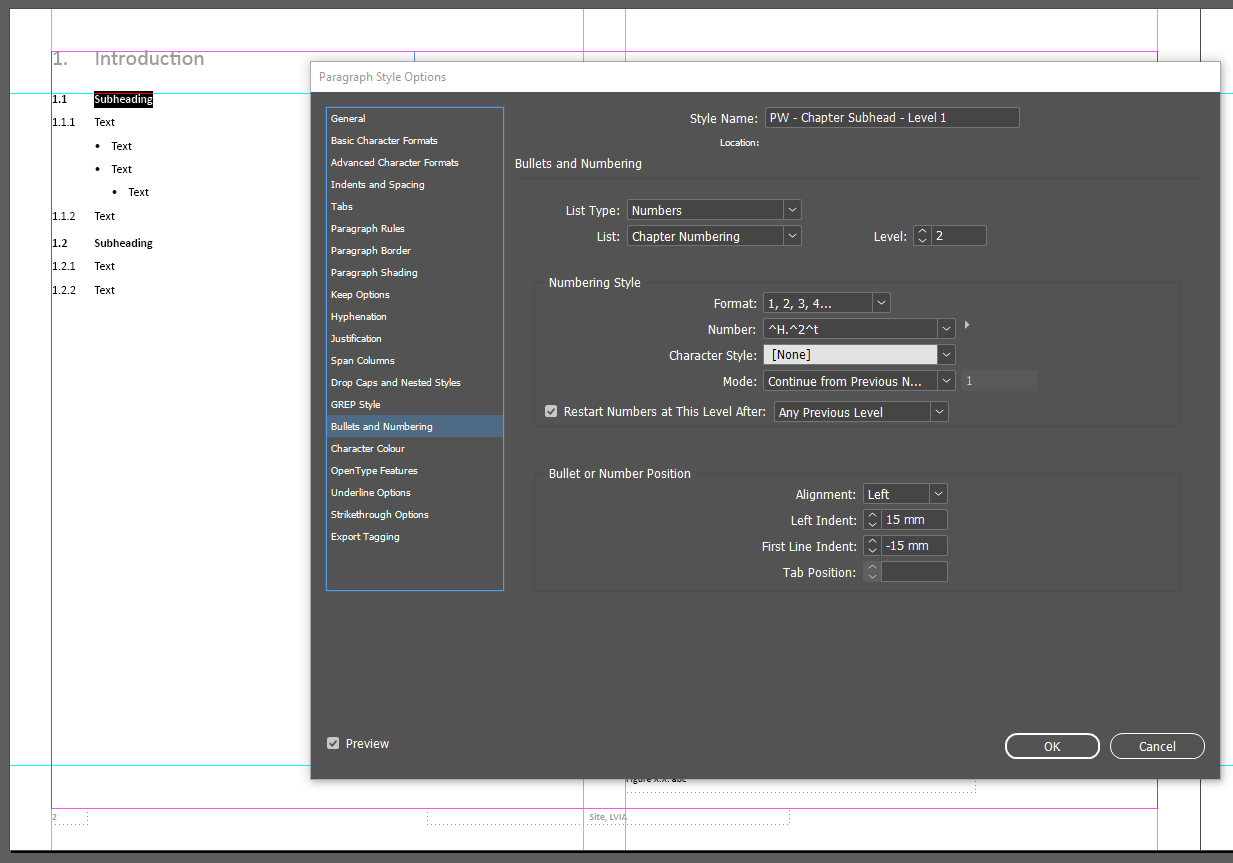Disable the Preview checkbox
Image resolution: width=1233 pixels, height=863 pixels.
(333, 743)
